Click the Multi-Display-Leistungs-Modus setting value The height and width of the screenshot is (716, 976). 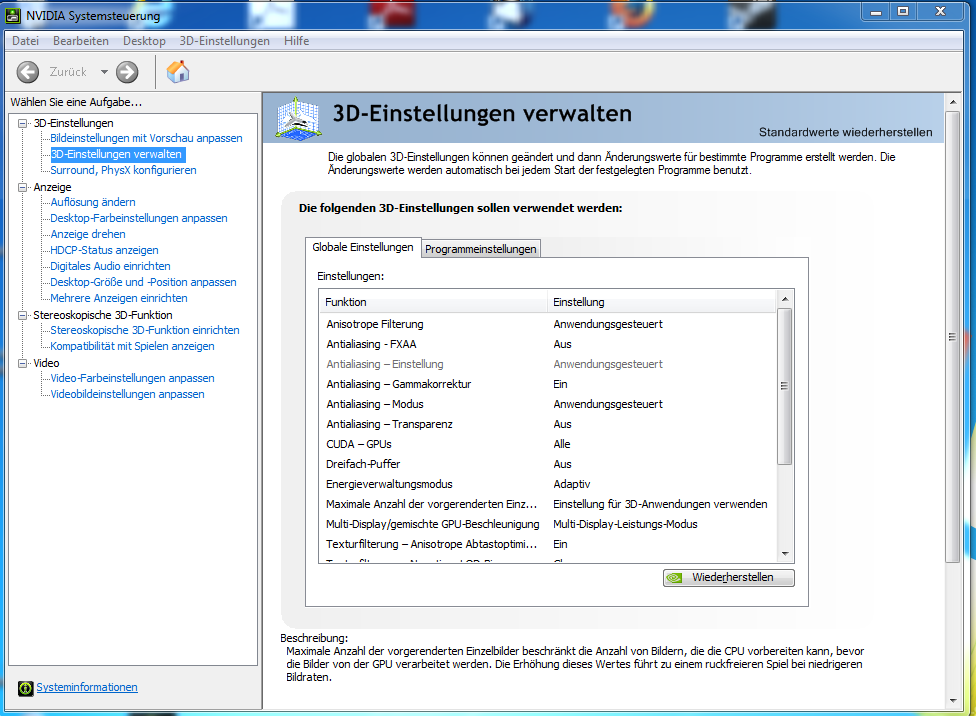point(625,524)
